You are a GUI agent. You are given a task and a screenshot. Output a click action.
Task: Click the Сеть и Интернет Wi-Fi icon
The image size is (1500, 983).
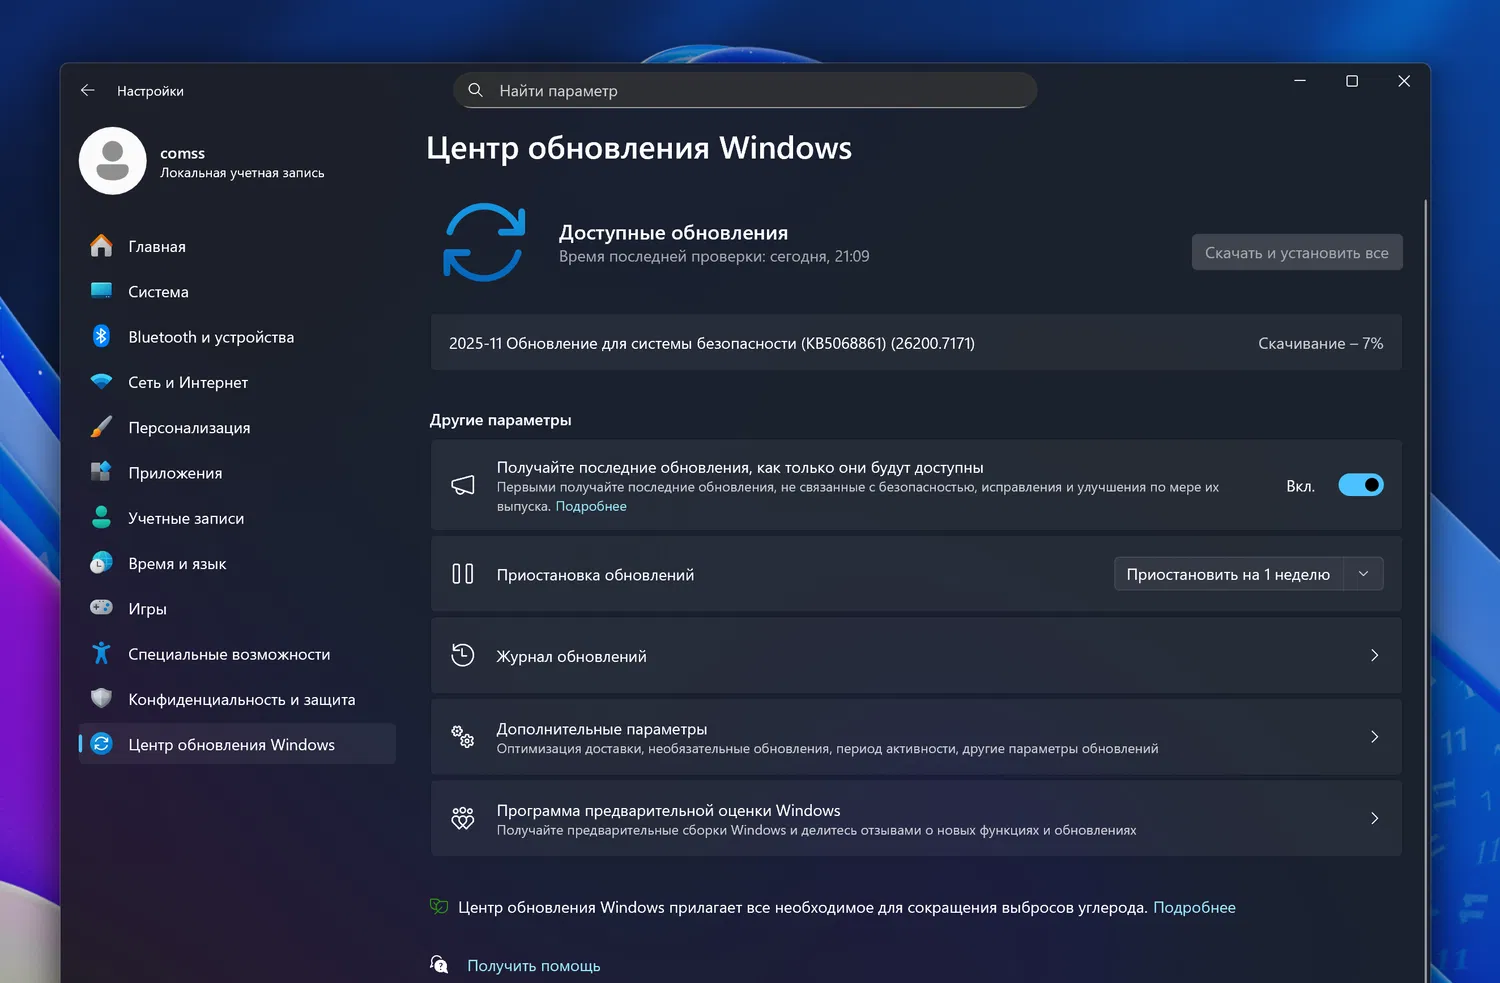(101, 381)
